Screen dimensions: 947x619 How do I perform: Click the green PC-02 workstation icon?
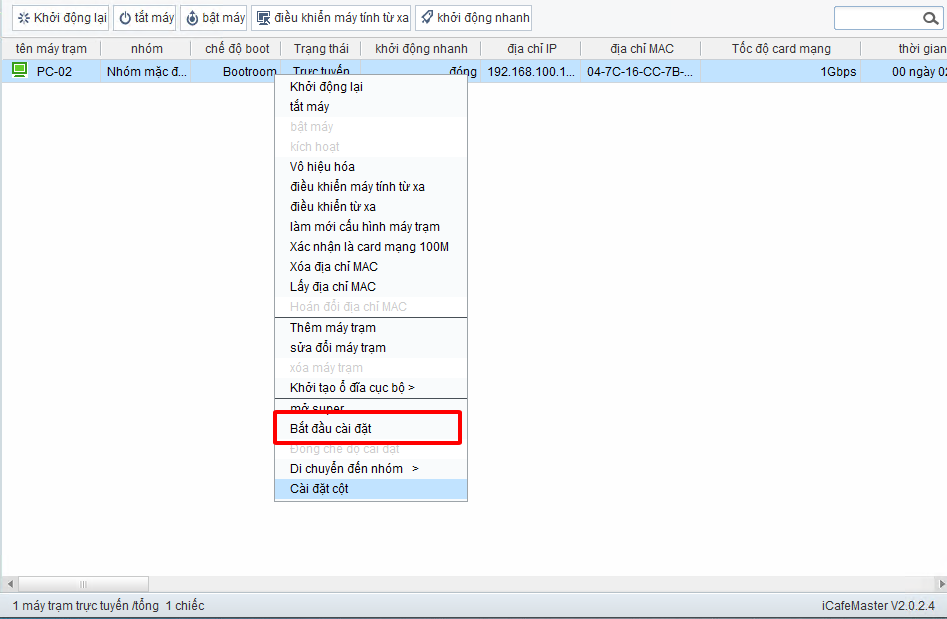point(19,70)
